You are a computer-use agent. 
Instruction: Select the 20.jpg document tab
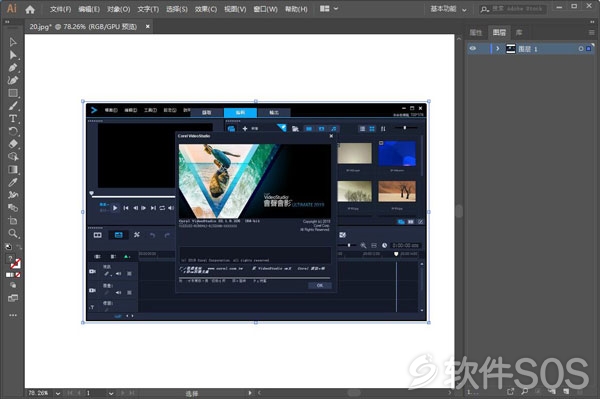tap(83, 26)
